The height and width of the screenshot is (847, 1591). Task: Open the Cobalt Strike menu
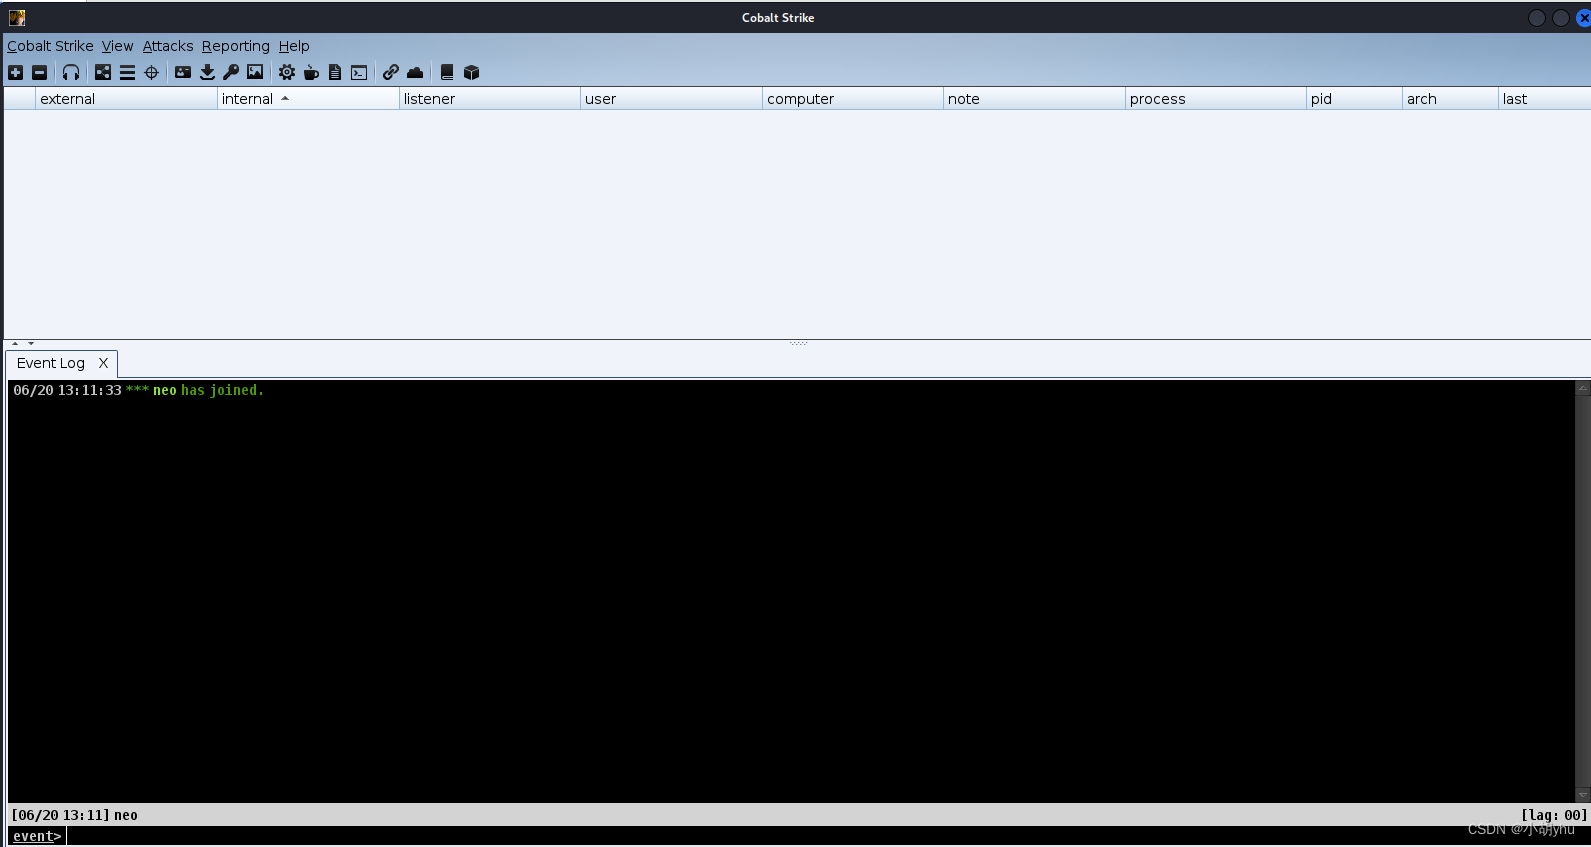(50, 46)
